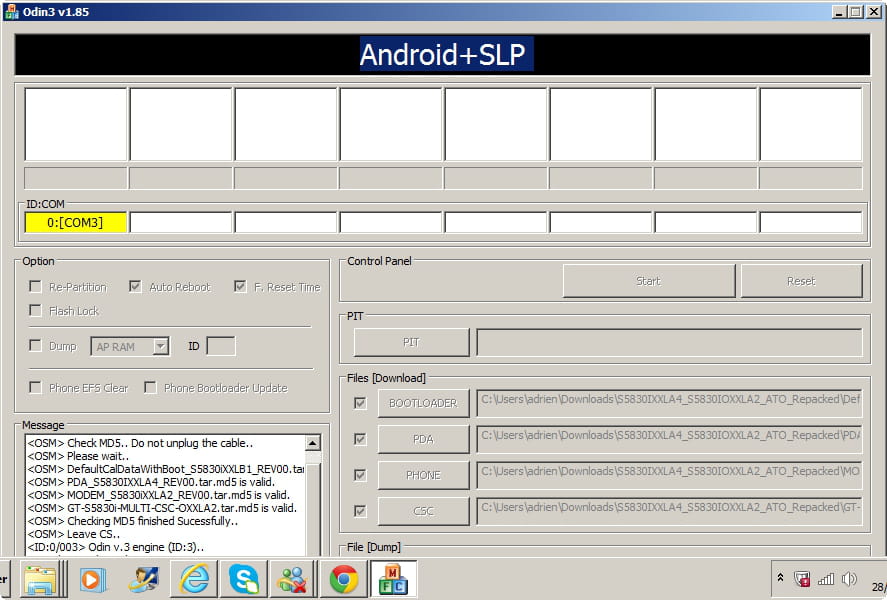The height and width of the screenshot is (600, 887).
Task: Toggle the F. Reset Time checkbox
Action: tap(240, 287)
